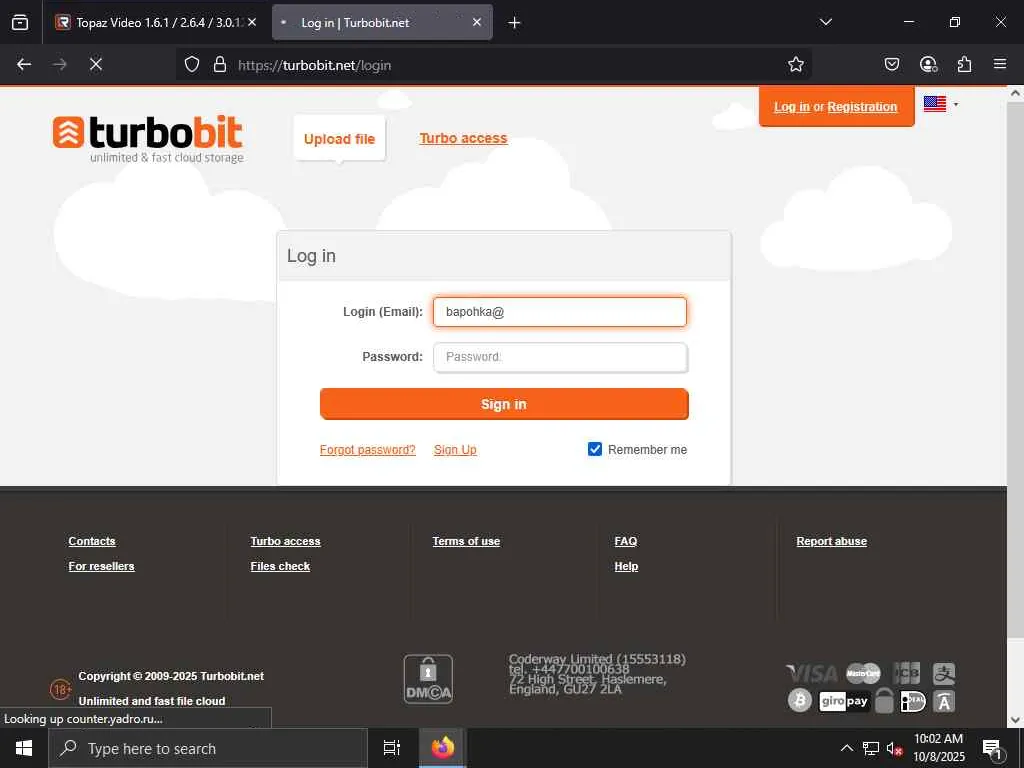List all tabs dropdown arrow
The width and height of the screenshot is (1024, 768).
tap(825, 22)
